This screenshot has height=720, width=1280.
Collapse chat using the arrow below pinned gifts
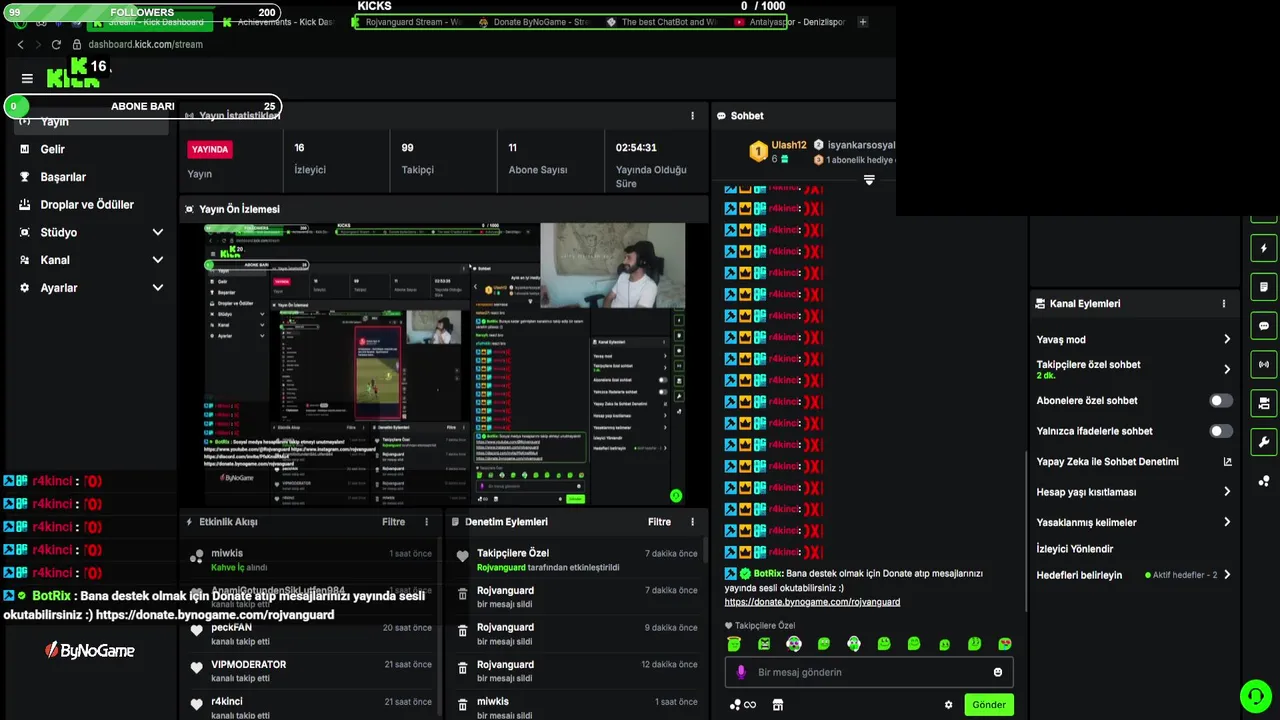[869, 180]
